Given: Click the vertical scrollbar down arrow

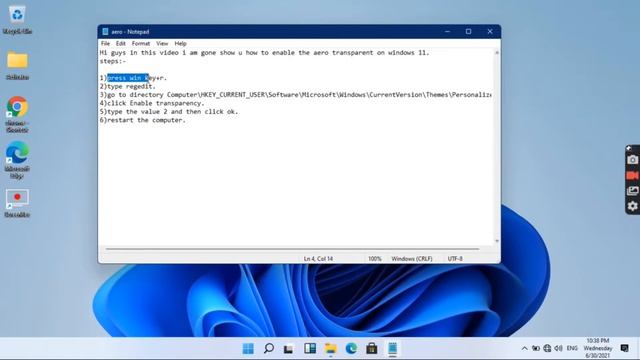Looking at the screenshot, I should (x=497, y=241).
